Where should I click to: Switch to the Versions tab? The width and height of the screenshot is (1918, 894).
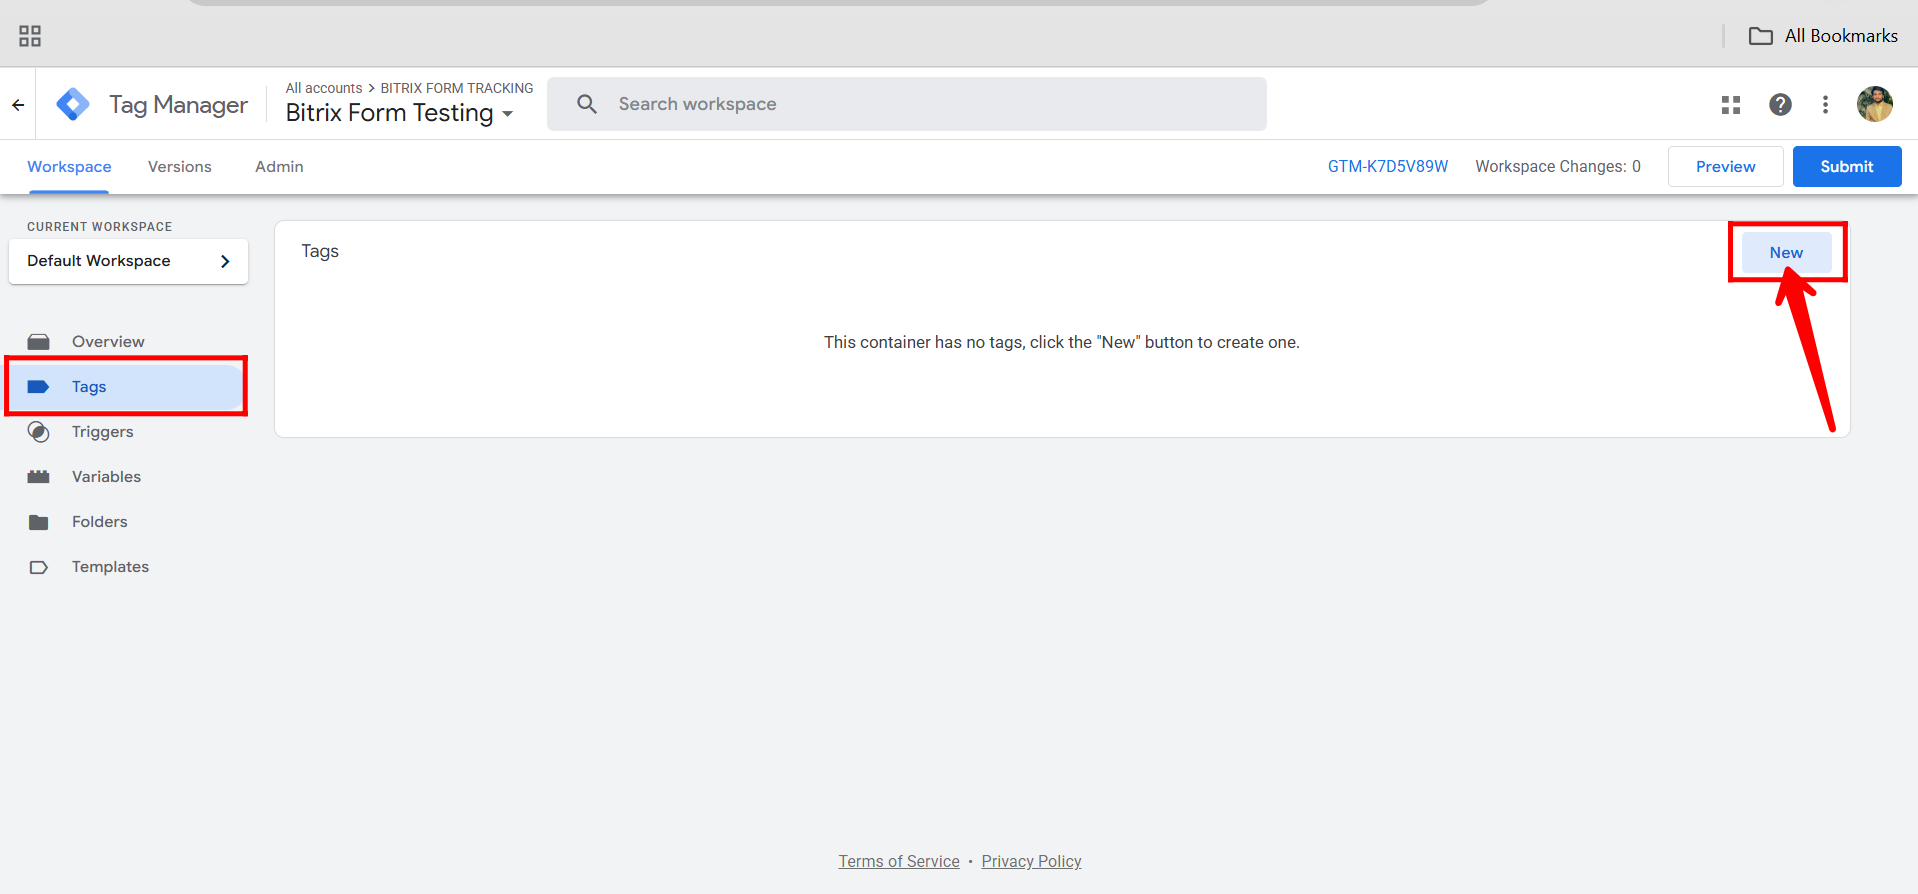coord(180,167)
